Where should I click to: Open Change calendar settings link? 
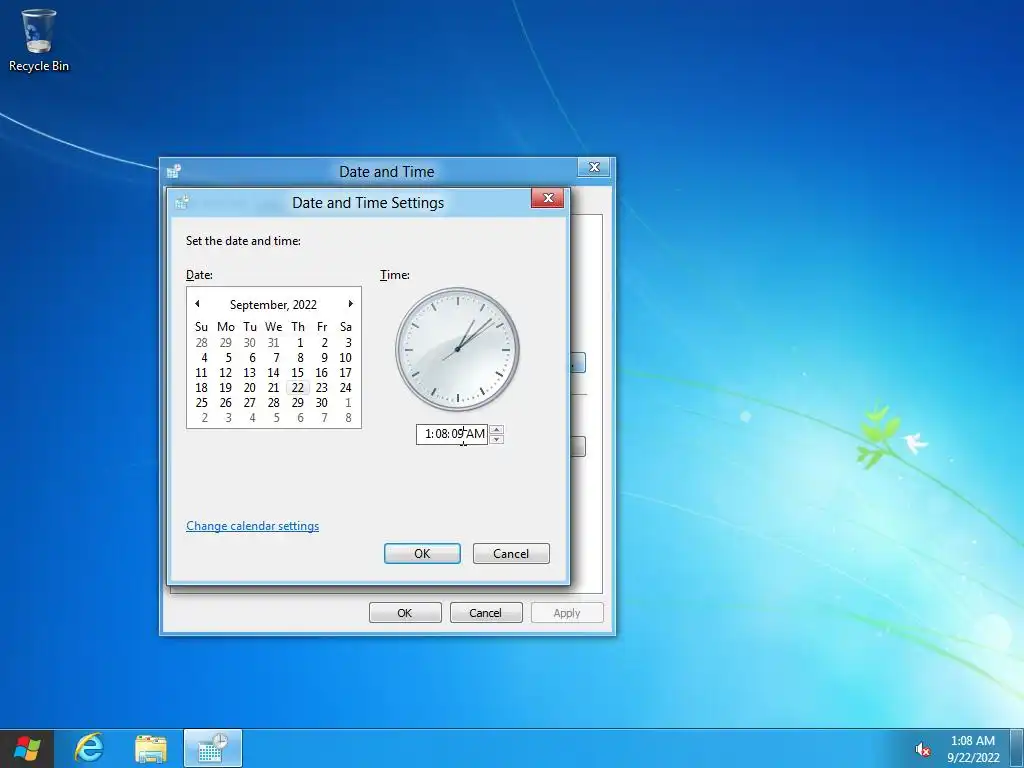coord(252,526)
